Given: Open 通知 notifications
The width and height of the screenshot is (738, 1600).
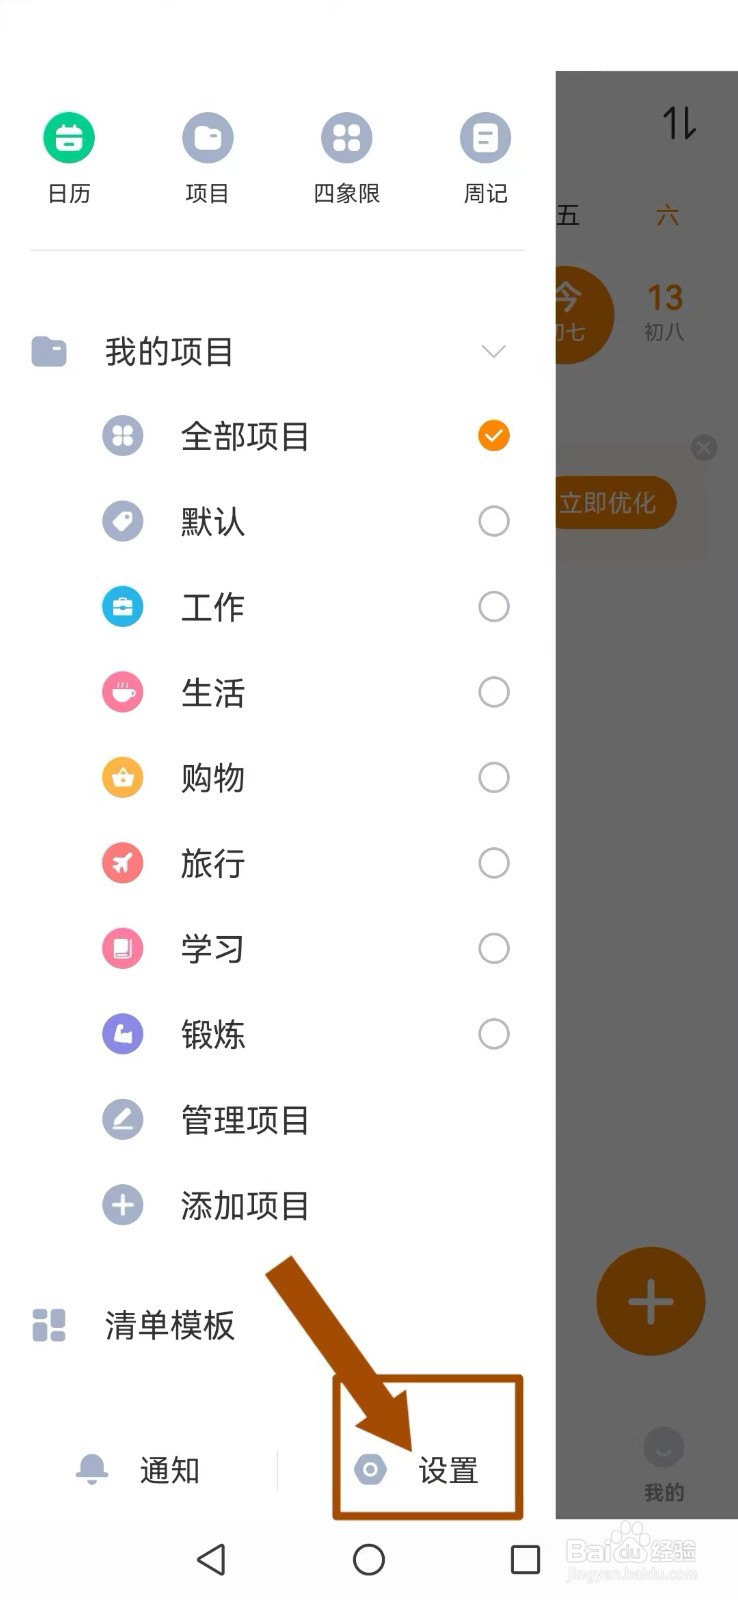Looking at the screenshot, I should pyautogui.click(x=140, y=1470).
